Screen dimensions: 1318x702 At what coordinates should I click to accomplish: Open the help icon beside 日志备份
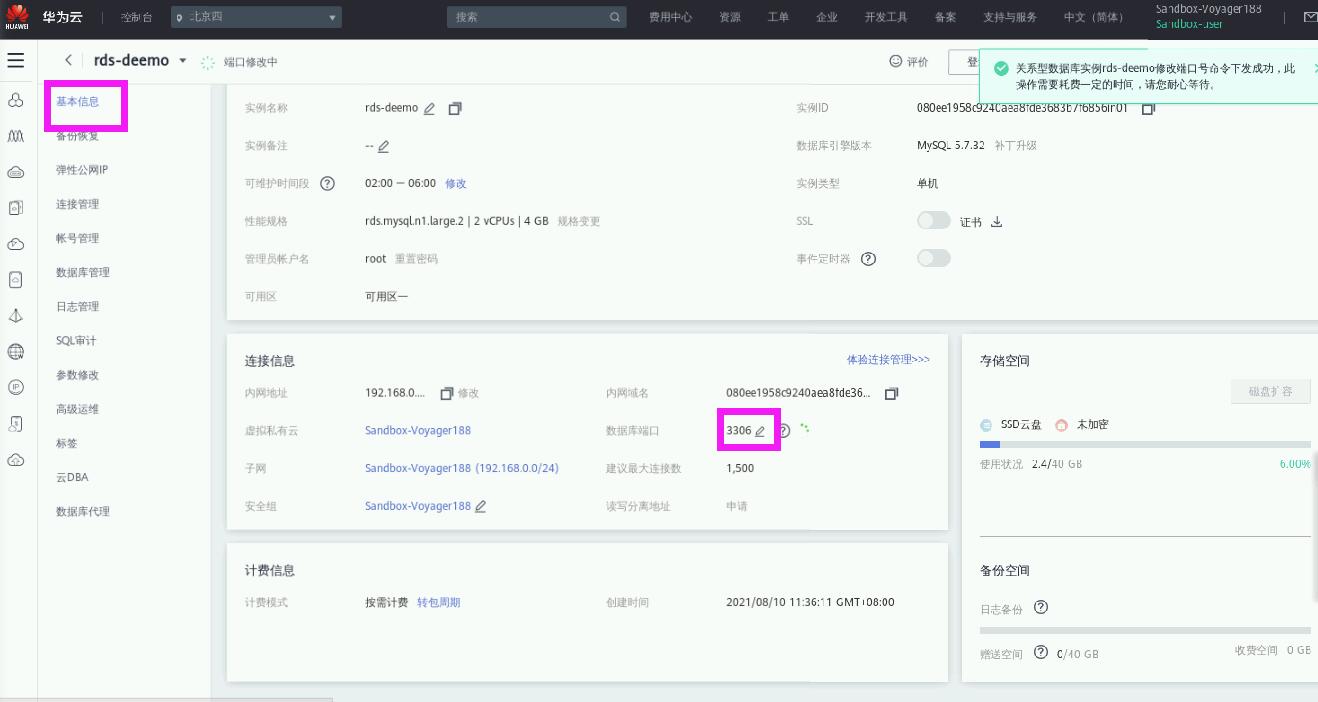point(1041,608)
